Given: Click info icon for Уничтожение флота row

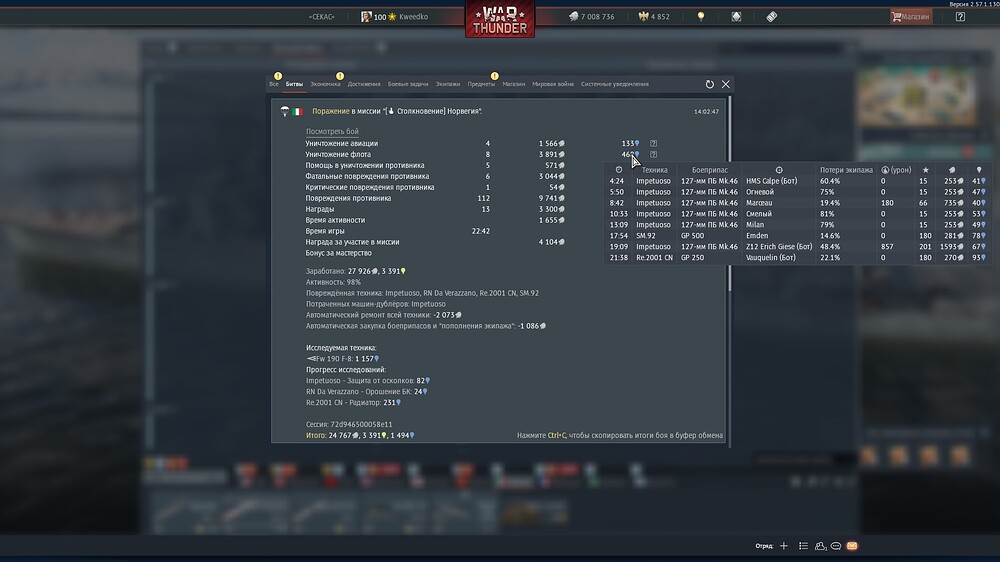Looking at the screenshot, I should pos(653,154).
